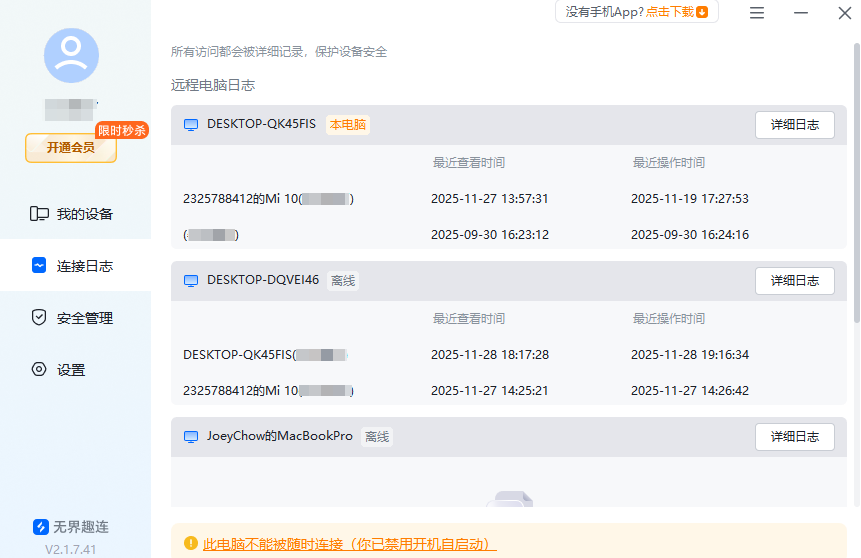This screenshot has height=558, width=861.
Task: View 详细日志 for DESKTOP-QK45FIS
Action: tap(794, 125)
